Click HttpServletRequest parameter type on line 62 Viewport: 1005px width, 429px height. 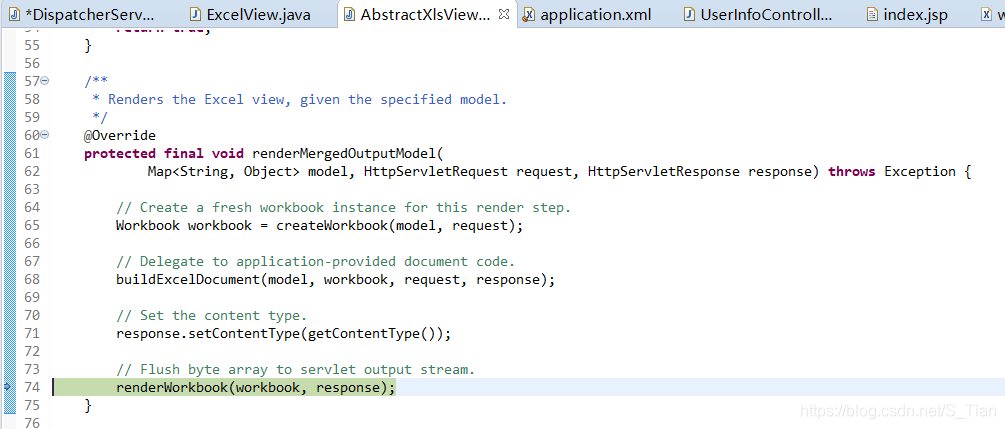(435, 171)
